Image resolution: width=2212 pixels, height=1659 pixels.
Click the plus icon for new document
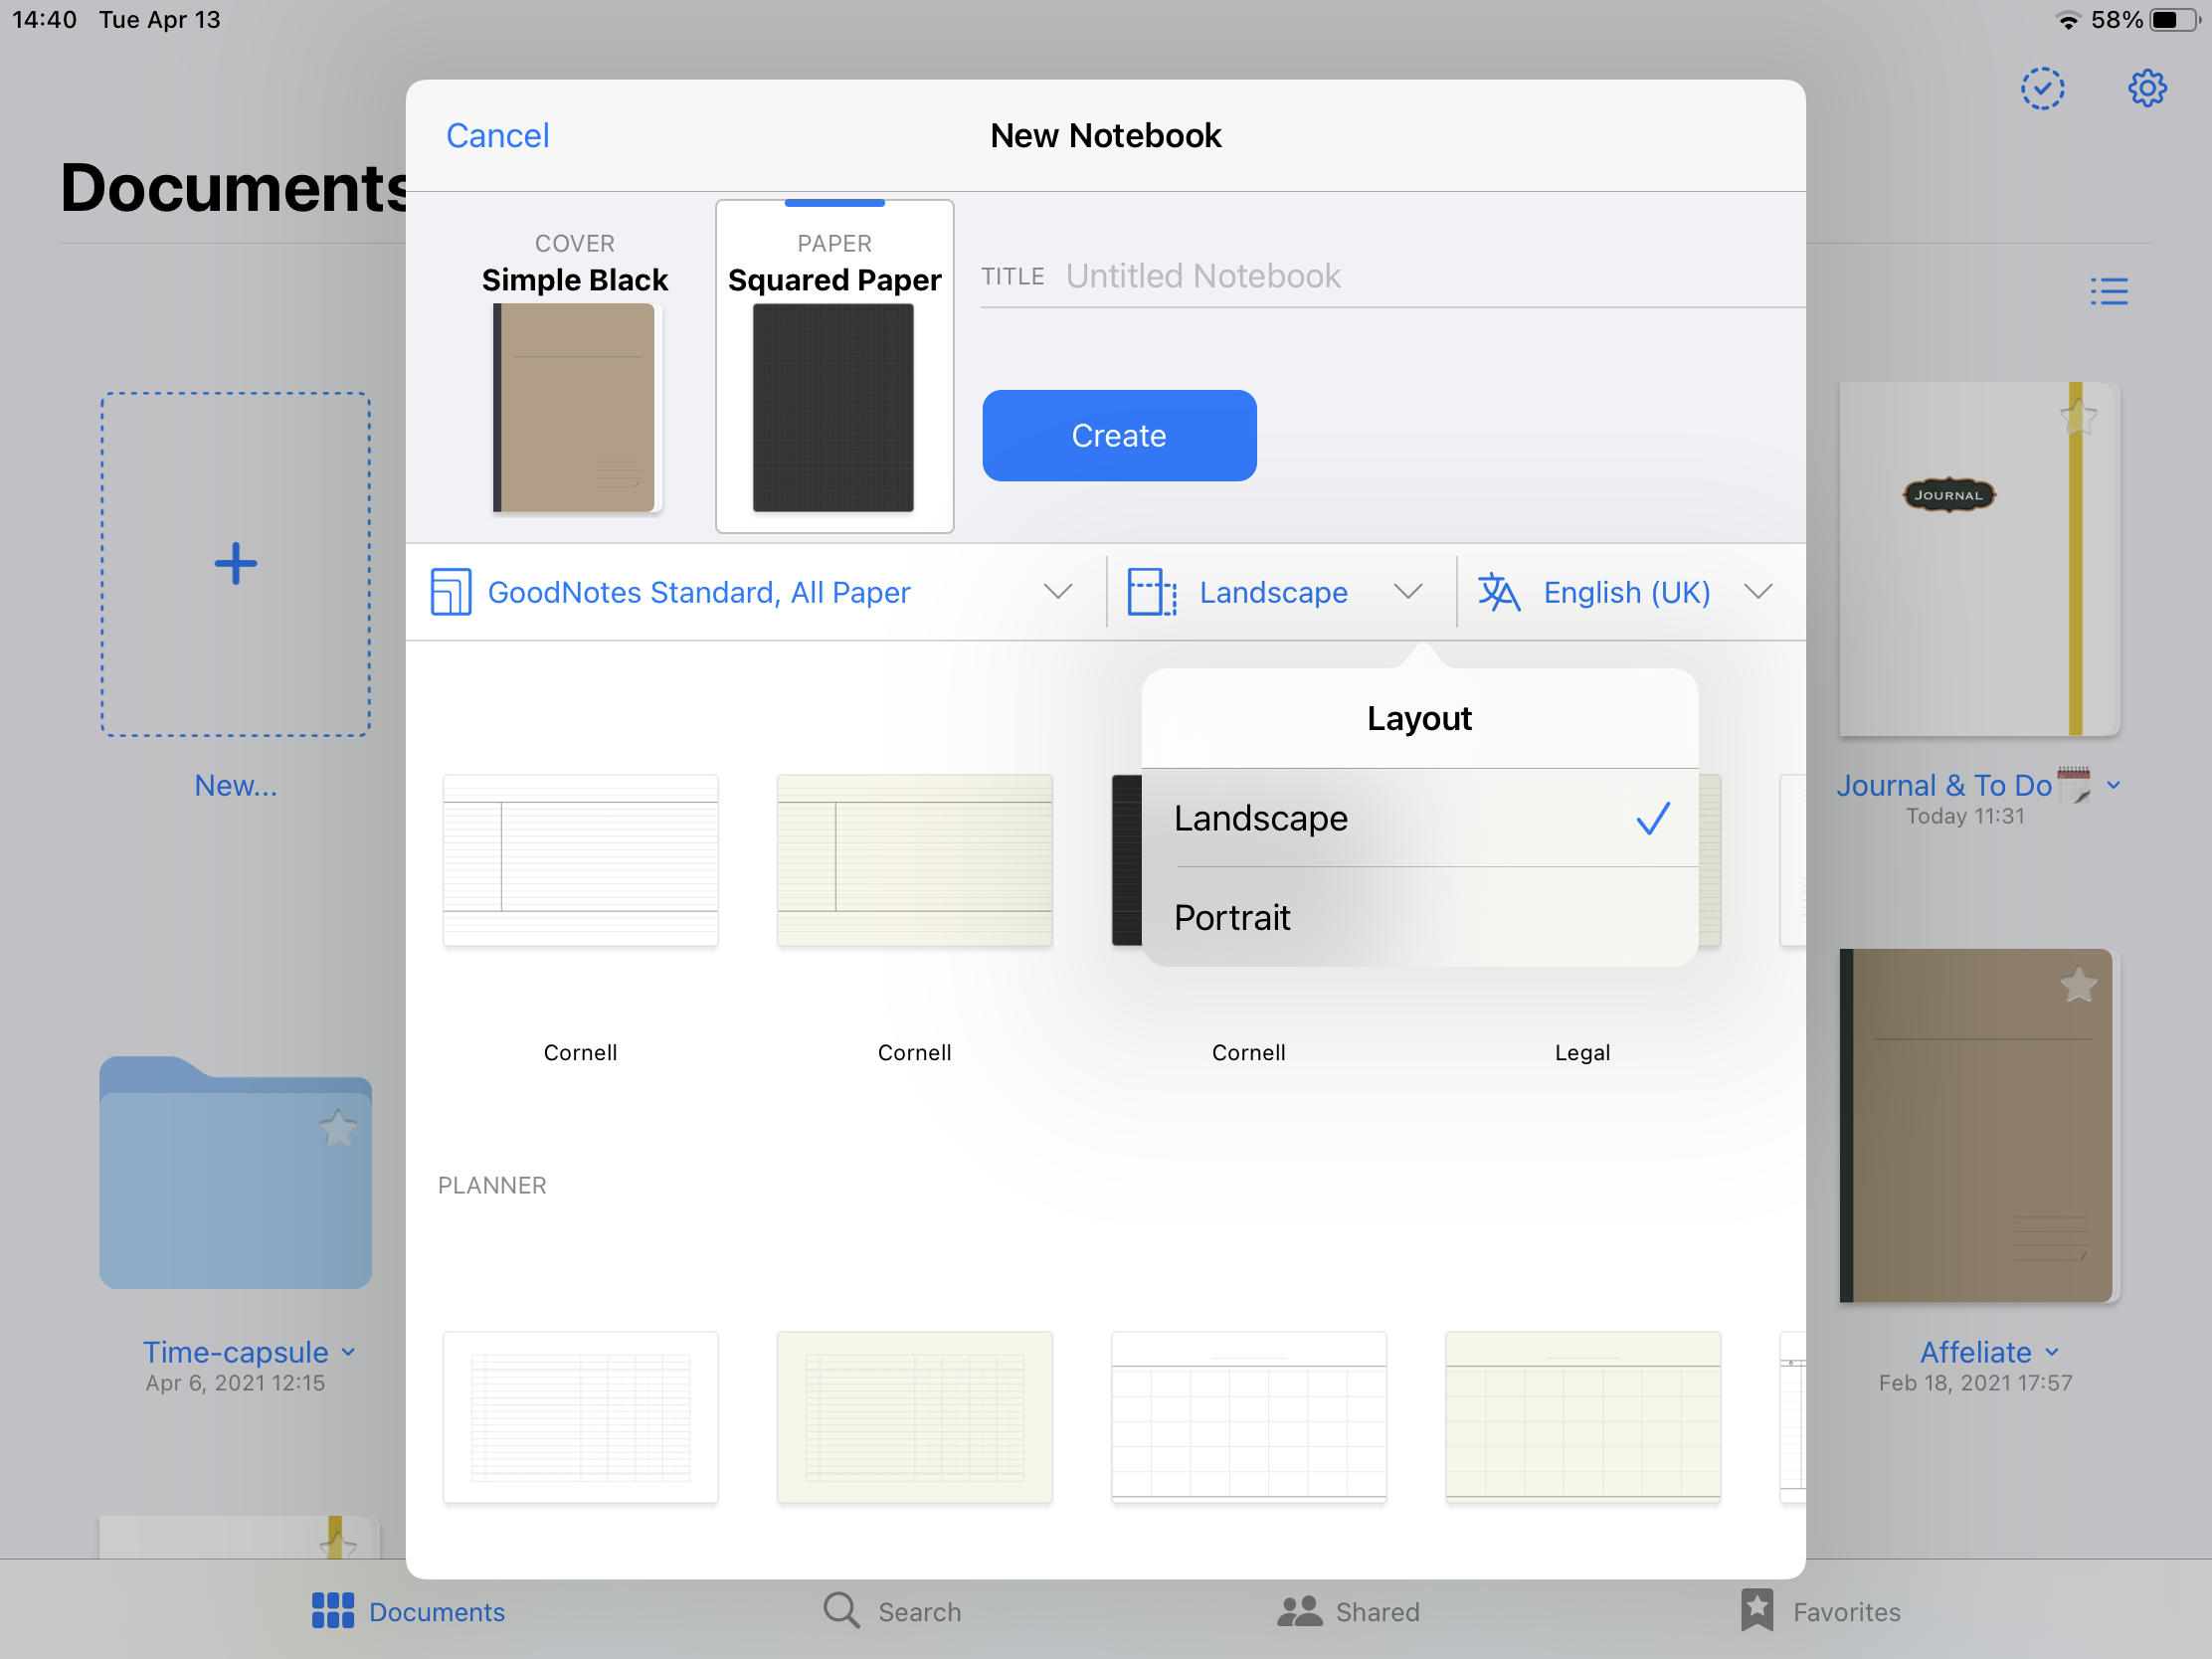236,564
